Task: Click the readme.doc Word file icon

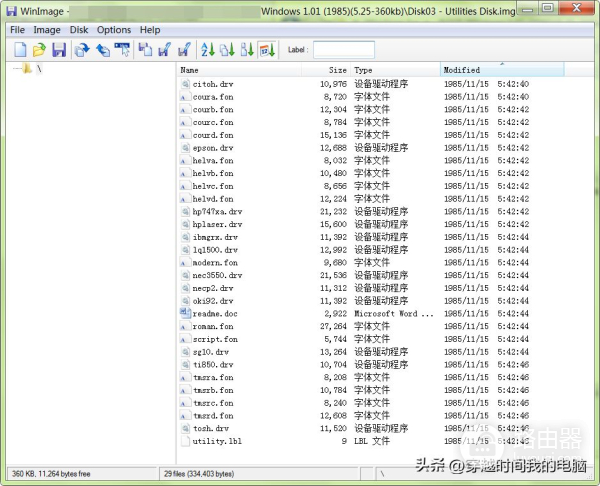Action: 185,313
